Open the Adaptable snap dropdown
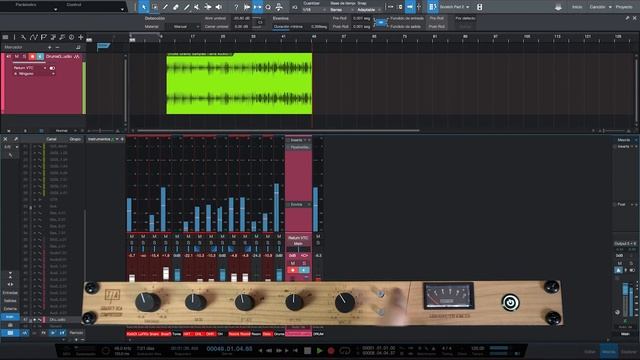 [x=369, y=9]
